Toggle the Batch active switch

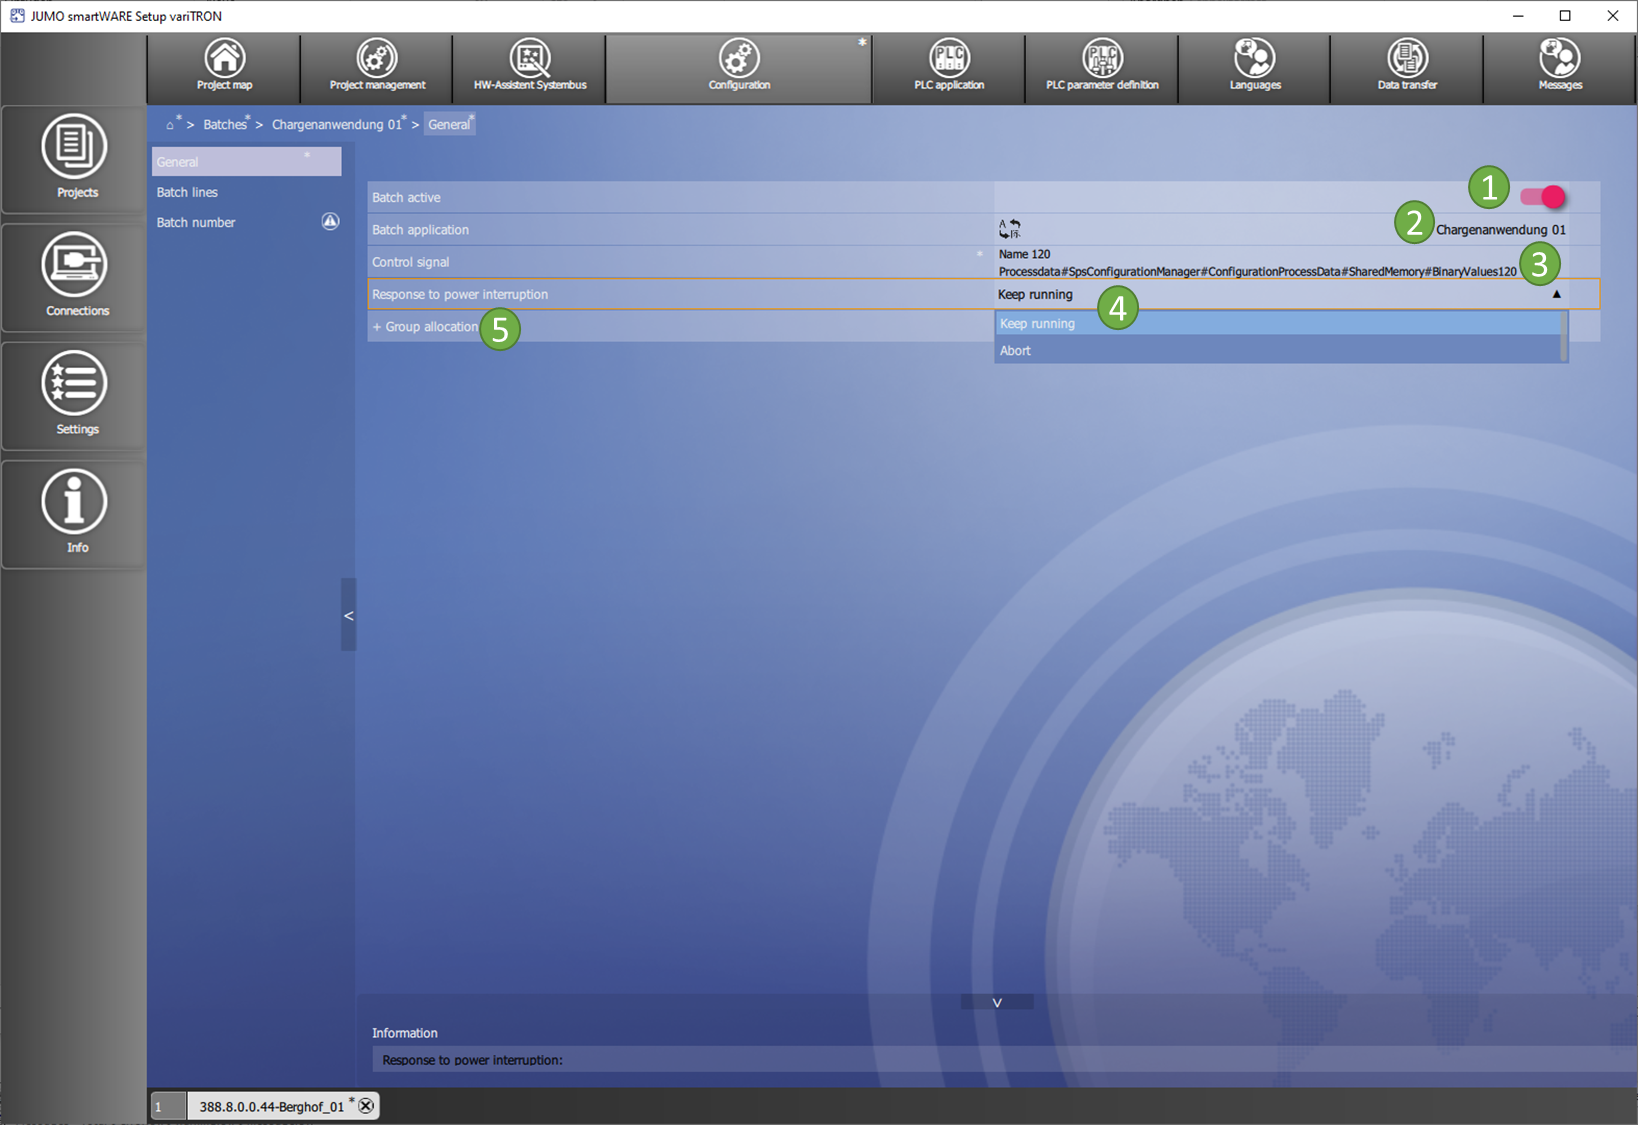pos(1543,197)
